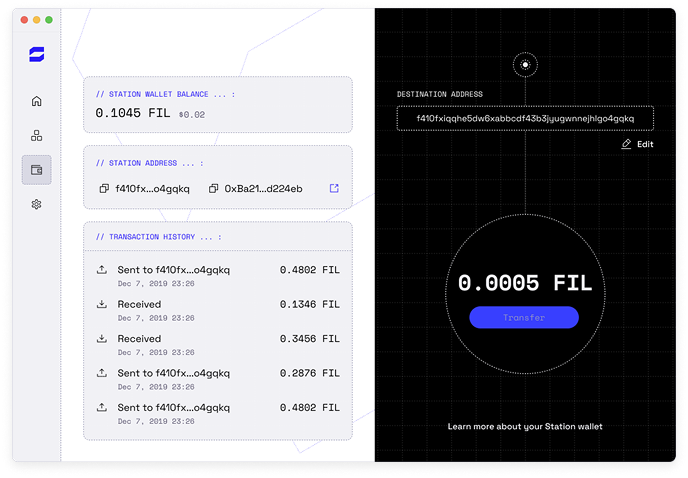Image resolution: width=688 pixels, height=478 pixels.
Task: Click the Station logo at top
Action: 37,54
